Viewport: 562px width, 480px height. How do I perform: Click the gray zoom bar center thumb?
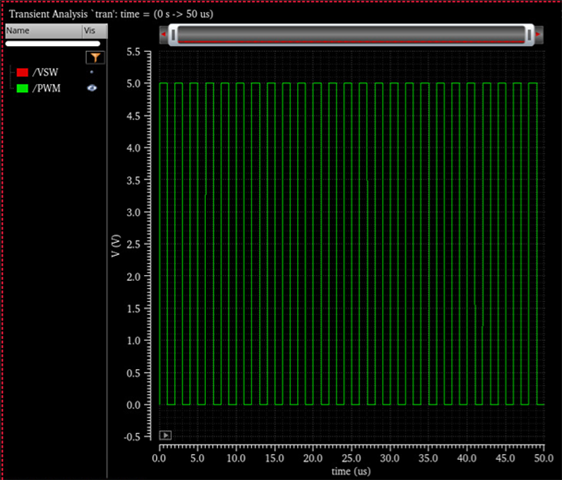351,35
